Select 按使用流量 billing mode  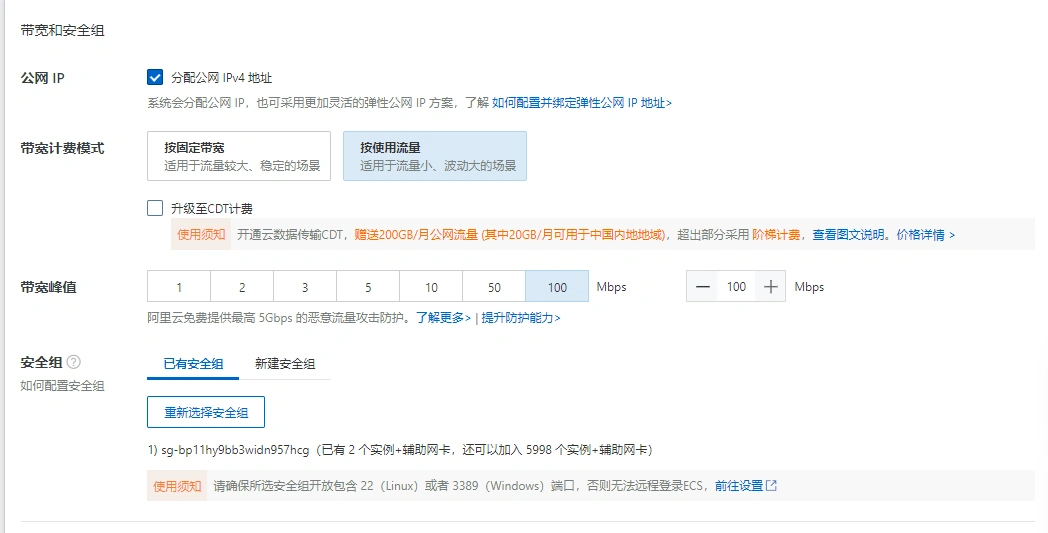coord(434,156)
